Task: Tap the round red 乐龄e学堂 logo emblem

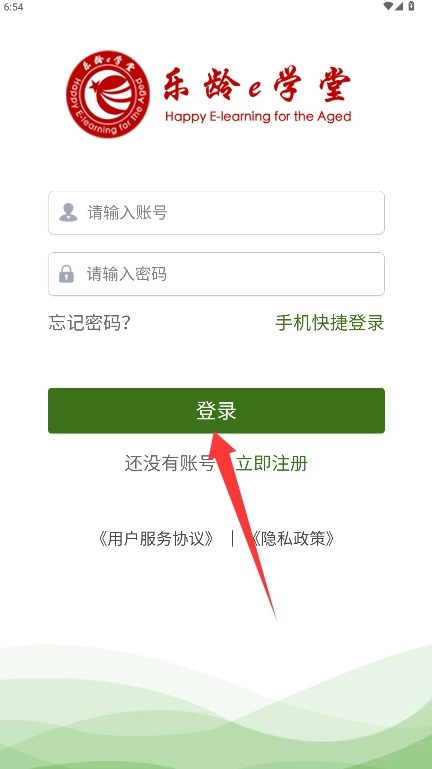Action: pos(108,94)
